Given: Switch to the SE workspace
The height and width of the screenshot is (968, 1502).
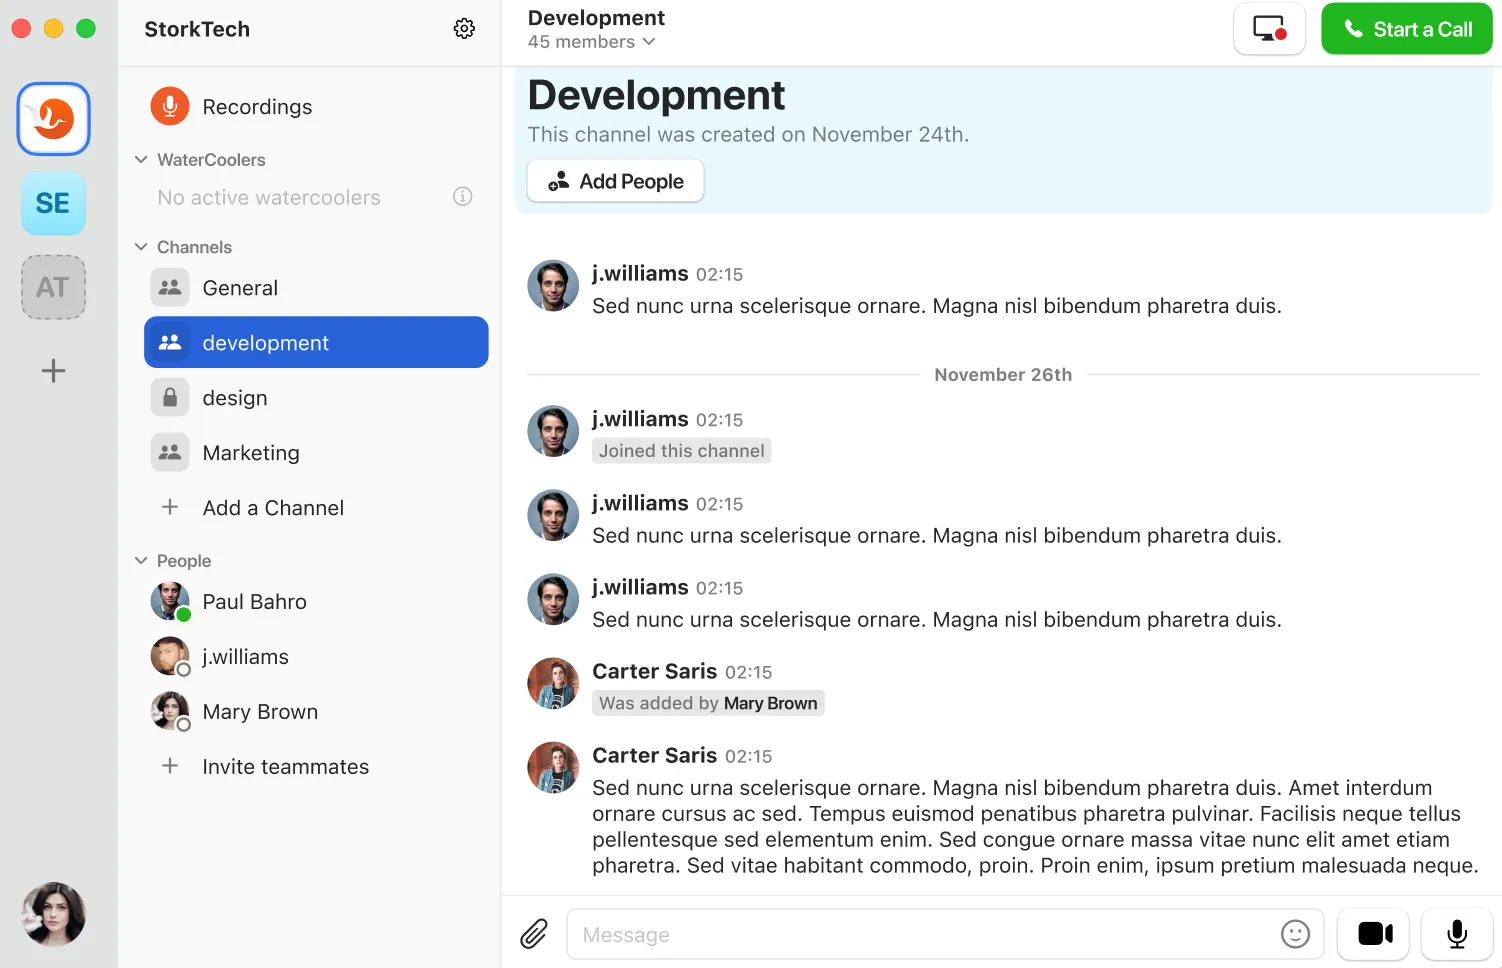Looking at the screenshot, I should click(53, 203).
